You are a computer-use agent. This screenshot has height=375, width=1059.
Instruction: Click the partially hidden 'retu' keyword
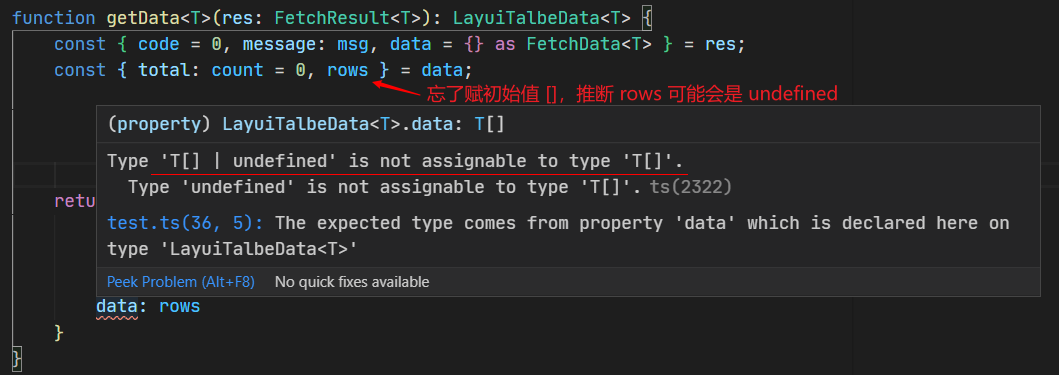tap(75, 201)
